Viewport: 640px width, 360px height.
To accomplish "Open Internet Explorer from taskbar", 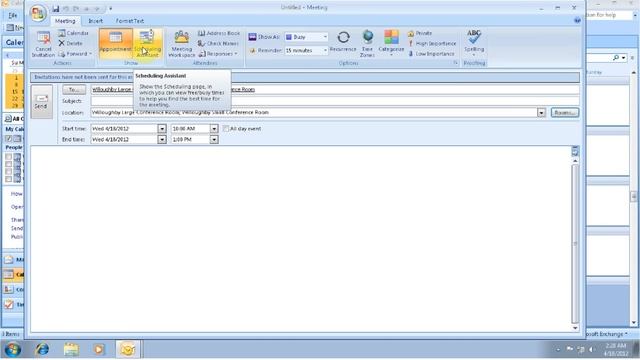I will pyautogui.click(x=42, y=349).
